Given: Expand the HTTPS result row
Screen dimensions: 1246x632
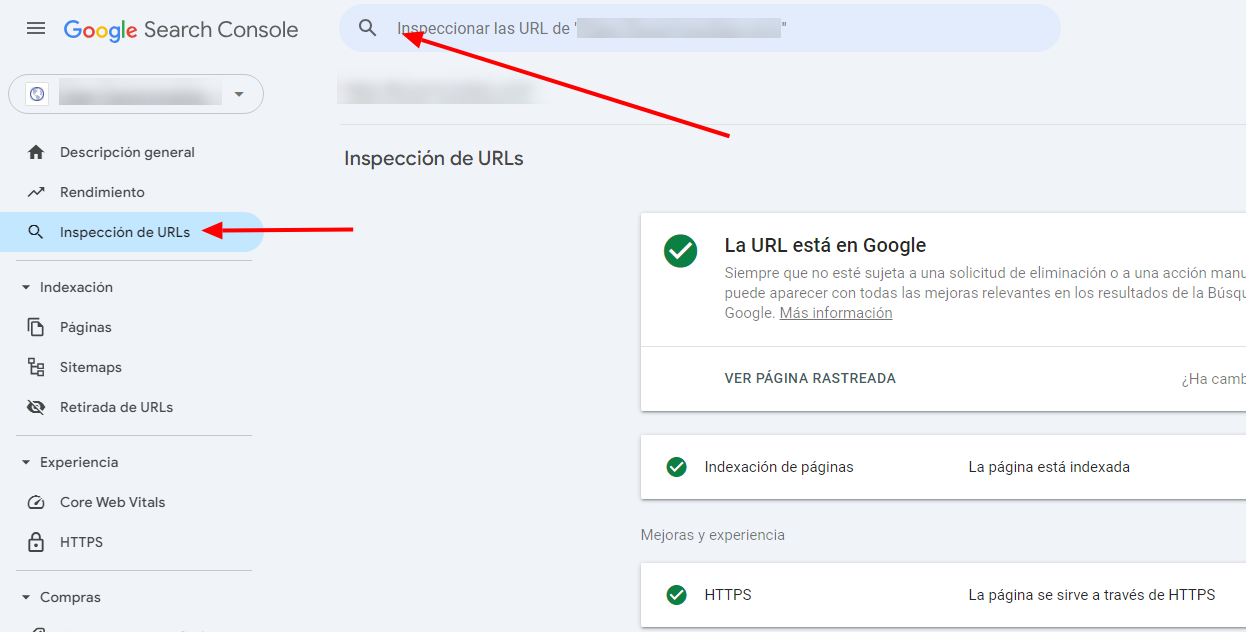Looking at the screenshot, I should click(x=943, y=595).
